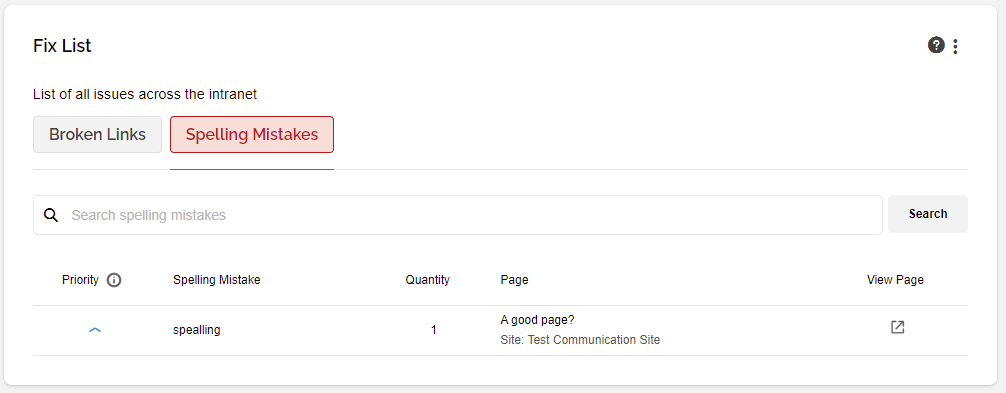Select the Spelling Mistakes tab

click(x=252, y=135)
